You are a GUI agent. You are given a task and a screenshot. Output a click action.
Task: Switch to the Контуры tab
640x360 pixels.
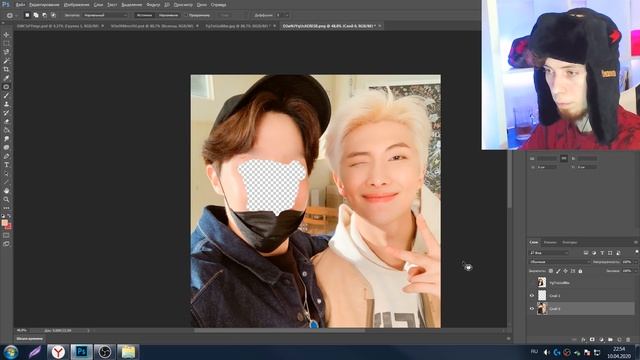[x=570, y=242]
